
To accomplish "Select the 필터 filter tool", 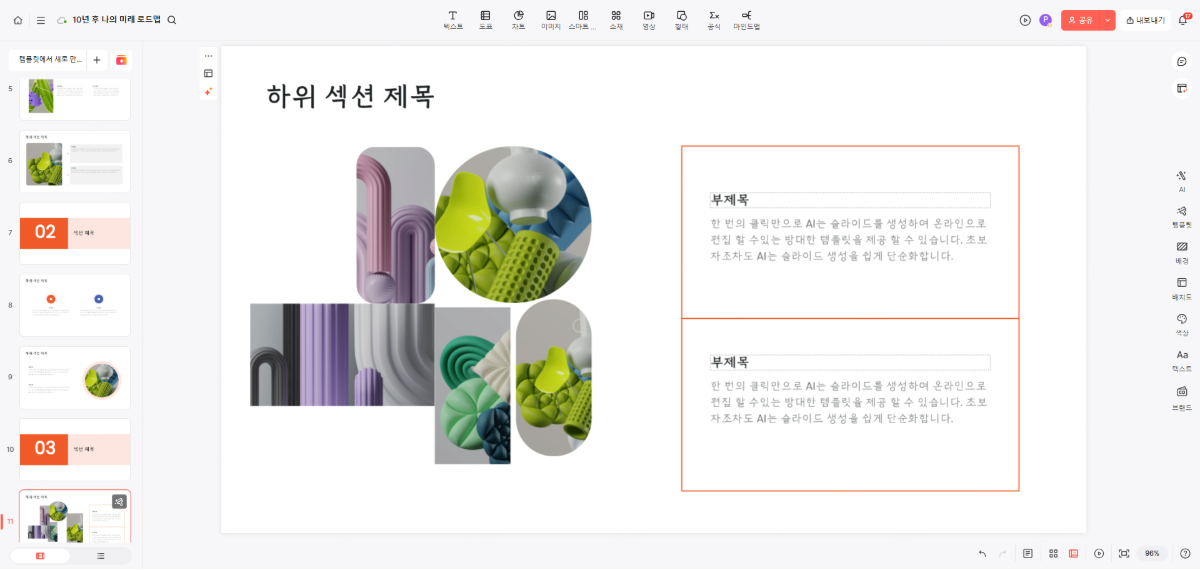I will click(x=681, y=20).
